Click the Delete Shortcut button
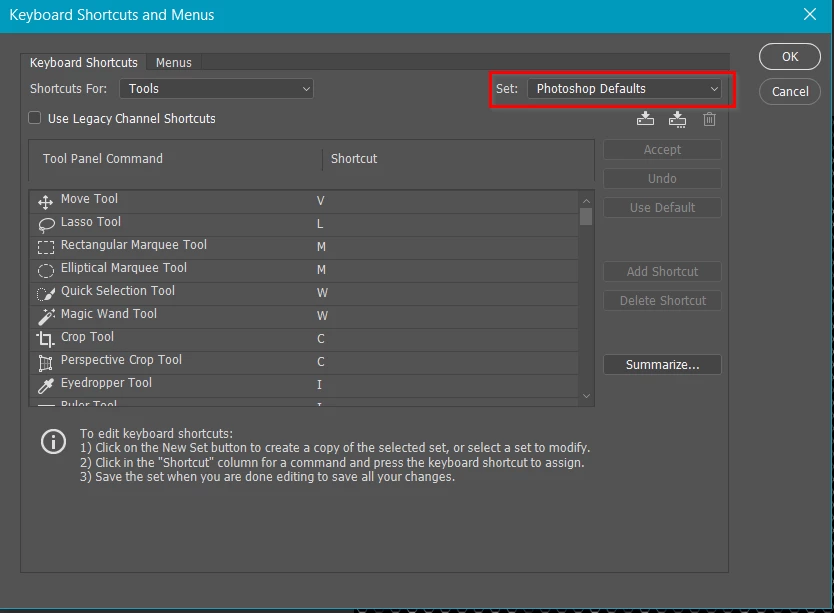 coord(662,301)
